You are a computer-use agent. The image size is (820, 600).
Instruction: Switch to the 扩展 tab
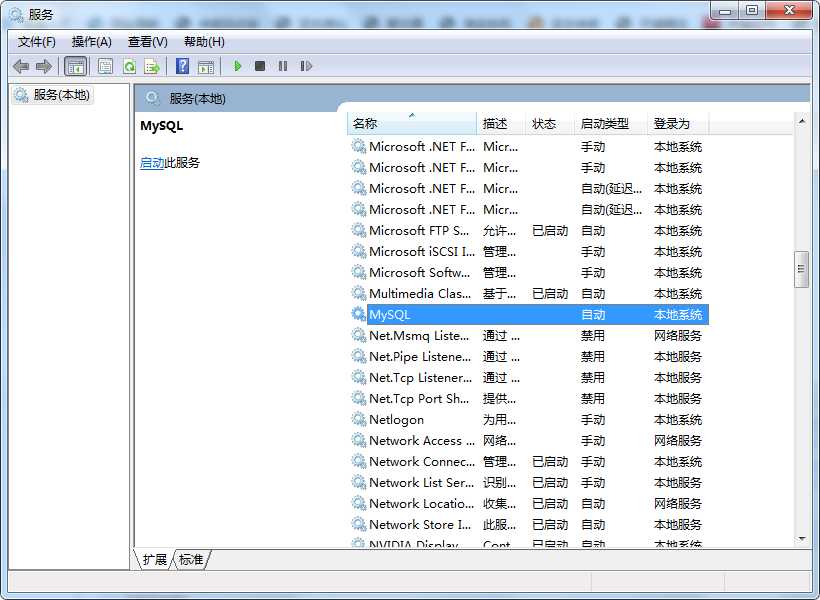click(154, 560)
